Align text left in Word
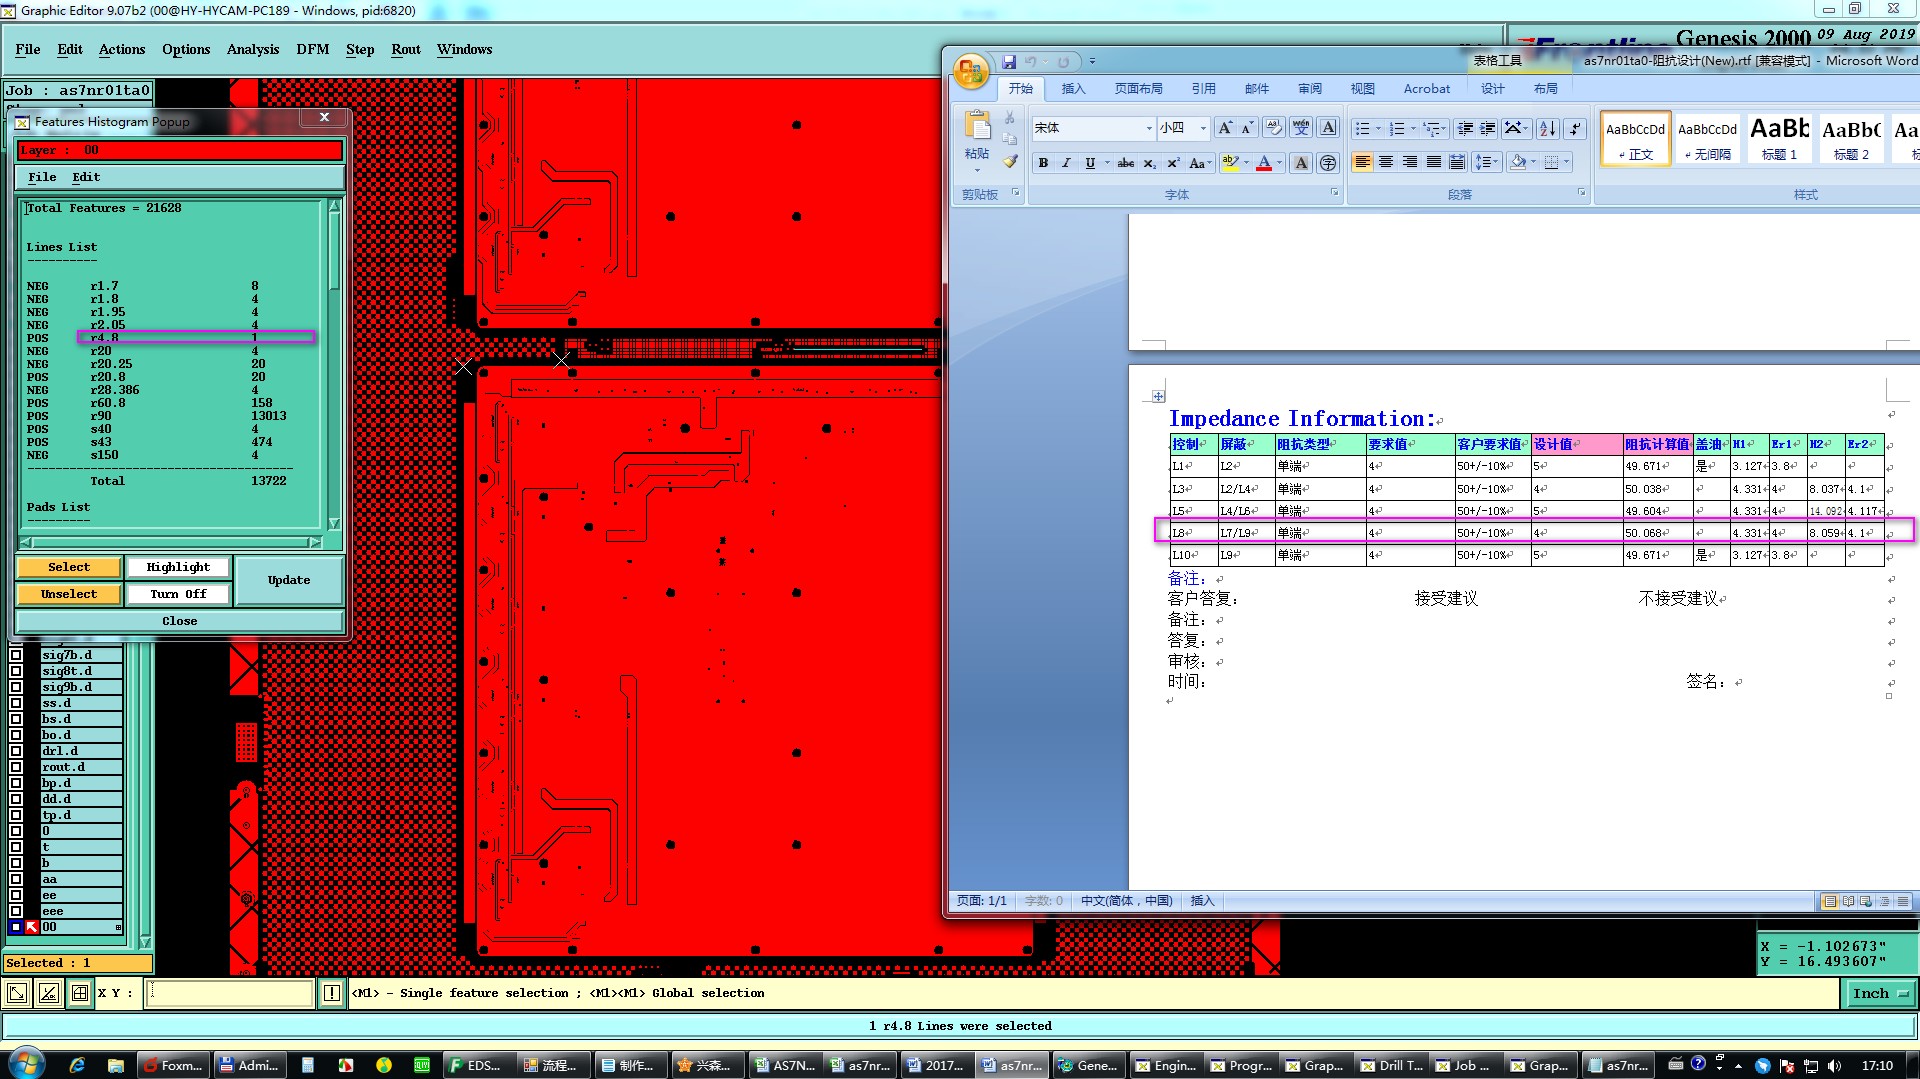 point(1362,162)
